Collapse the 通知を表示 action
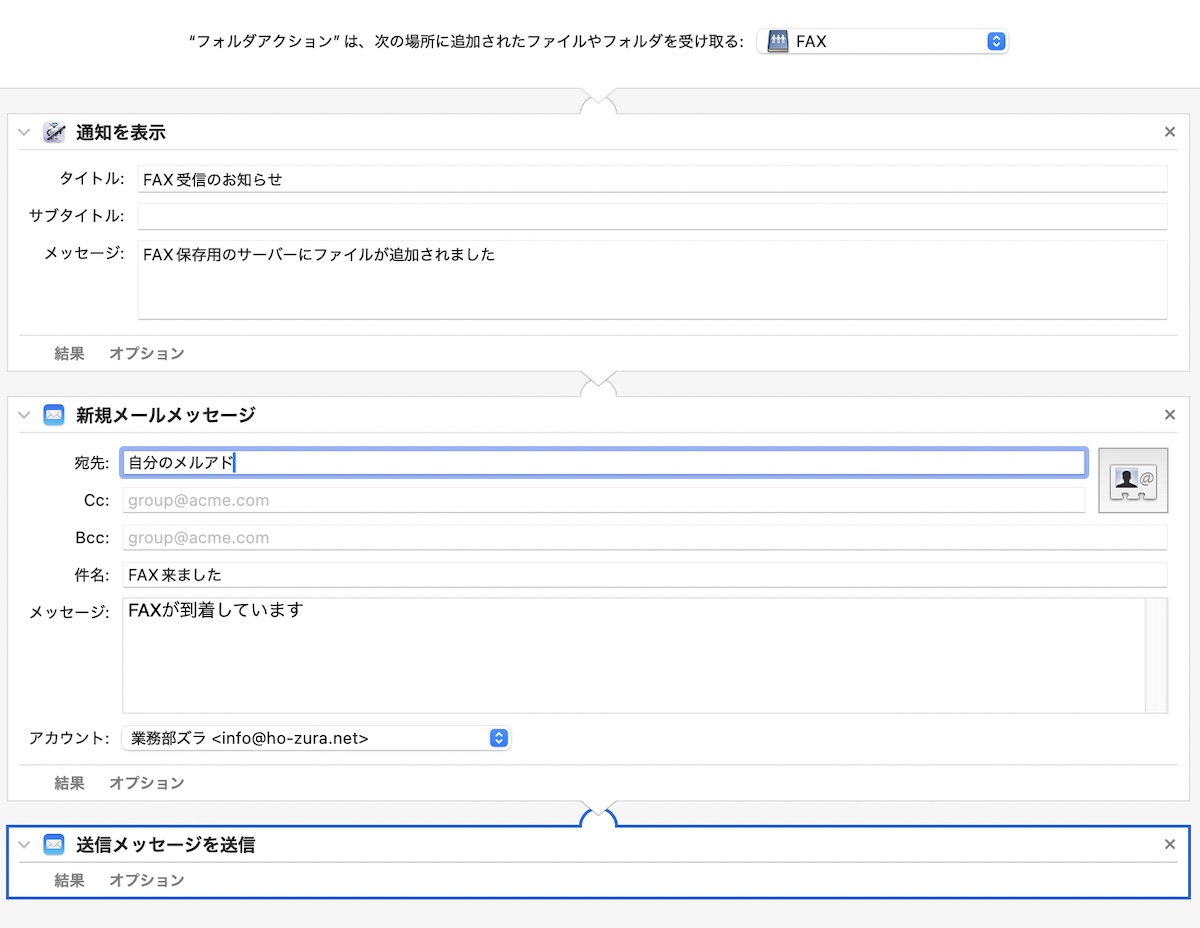This screenshot has height=928, width=1200. [x=25, y=132]
